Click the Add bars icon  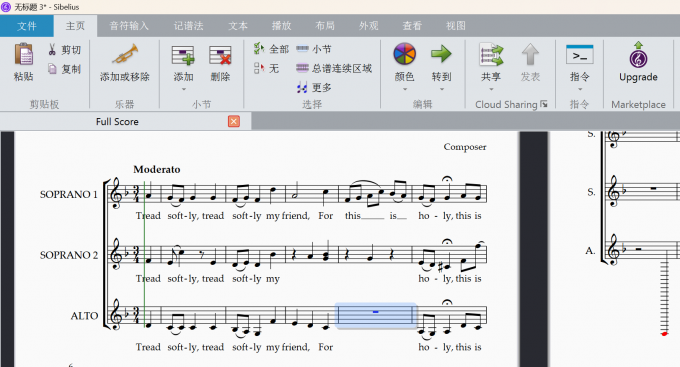click(x=183, y=56)
